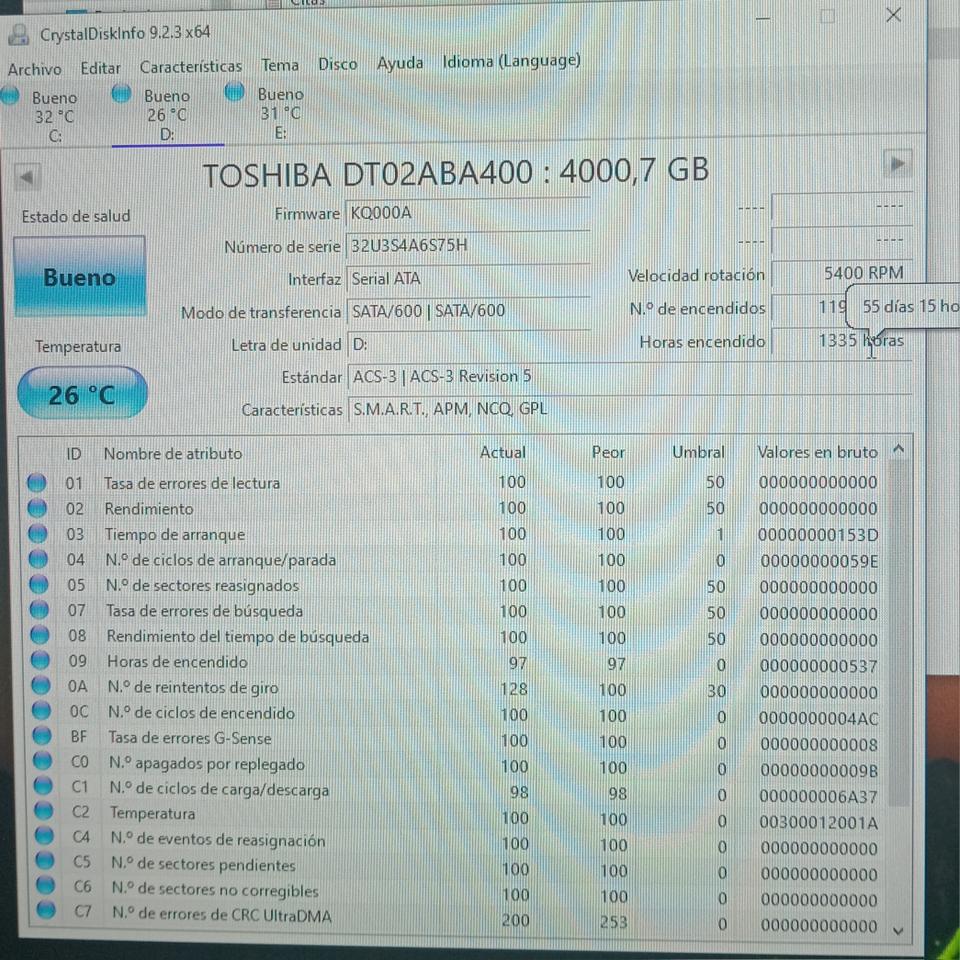Click the drive E: blue status orb

[x=234, y=92]
